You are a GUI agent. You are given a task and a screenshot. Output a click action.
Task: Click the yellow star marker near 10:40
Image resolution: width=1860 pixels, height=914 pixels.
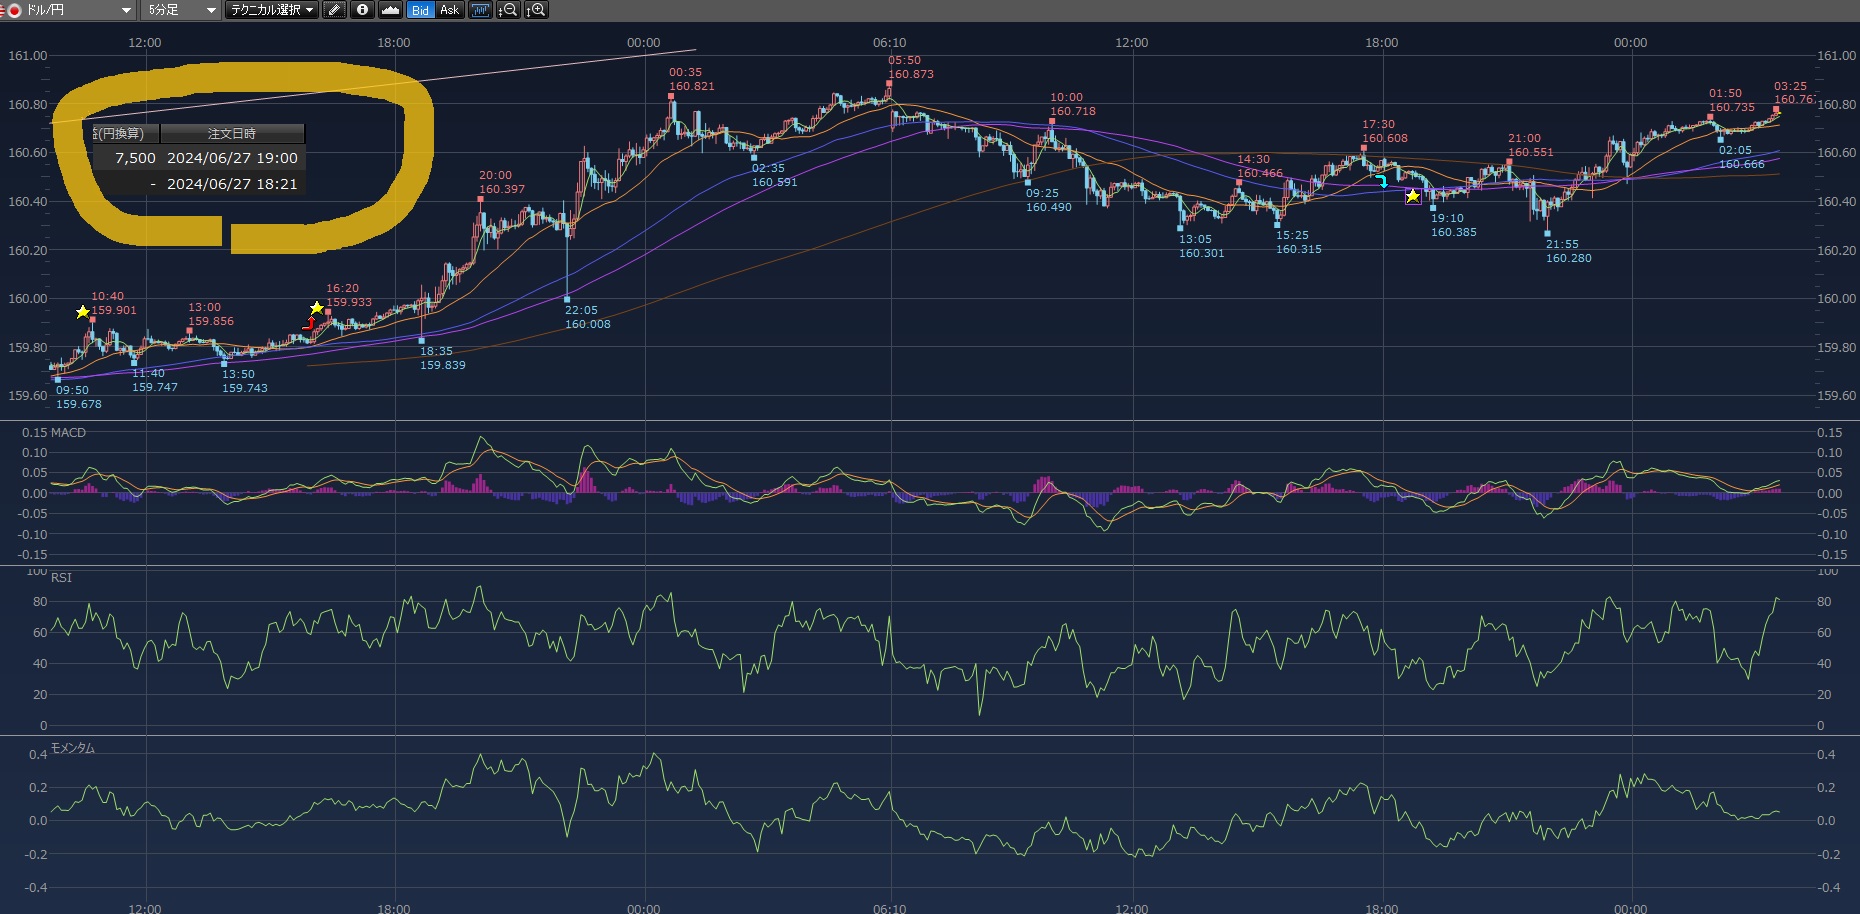83,313
